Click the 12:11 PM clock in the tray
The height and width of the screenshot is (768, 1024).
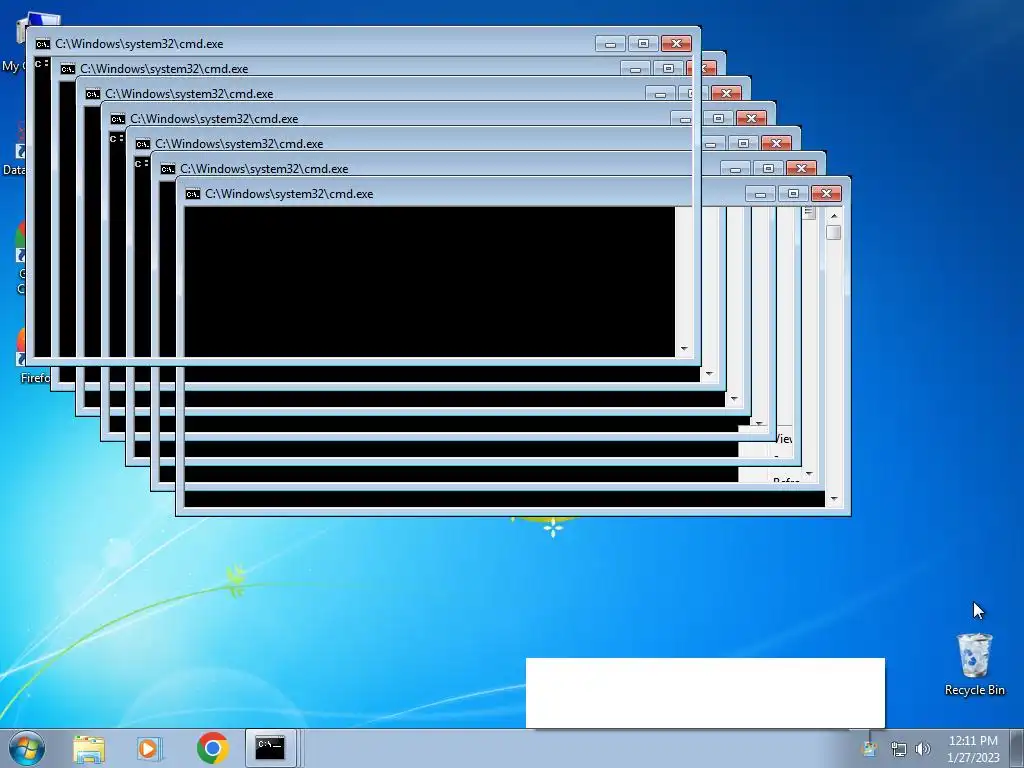click(973, 741)
